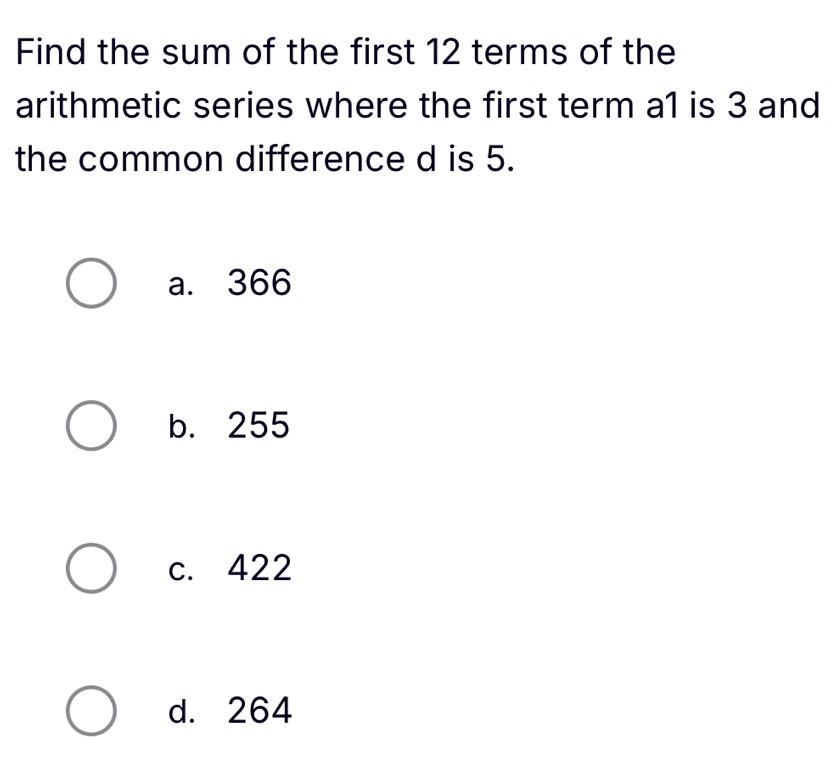Screen dimensions: 840x766
Task: Click the option letter "d."
Action: pyautogui.click(x=183, y=712)
